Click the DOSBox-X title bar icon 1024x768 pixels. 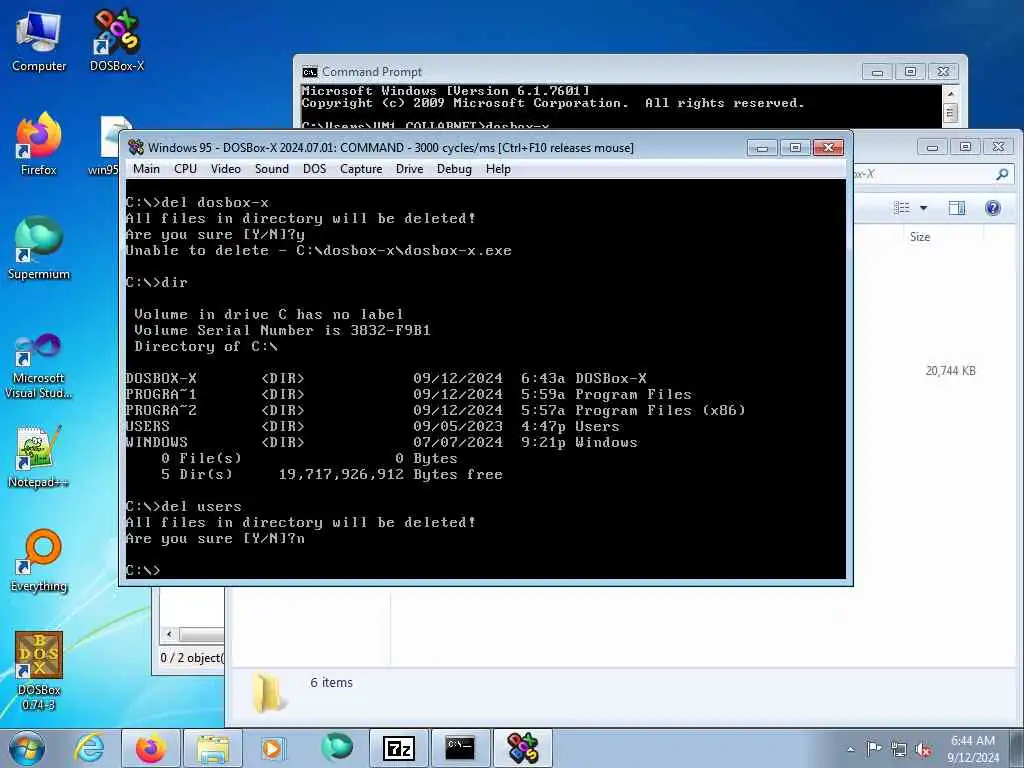pyautogui.click(x=136, y=148)
